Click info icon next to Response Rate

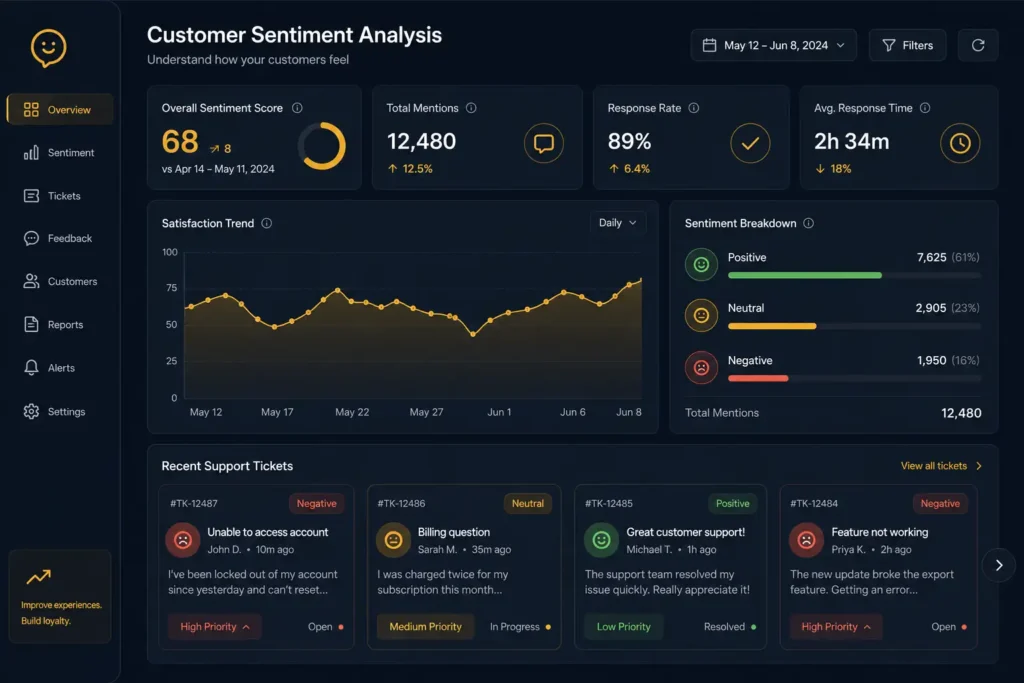click(x=694, y=108)
